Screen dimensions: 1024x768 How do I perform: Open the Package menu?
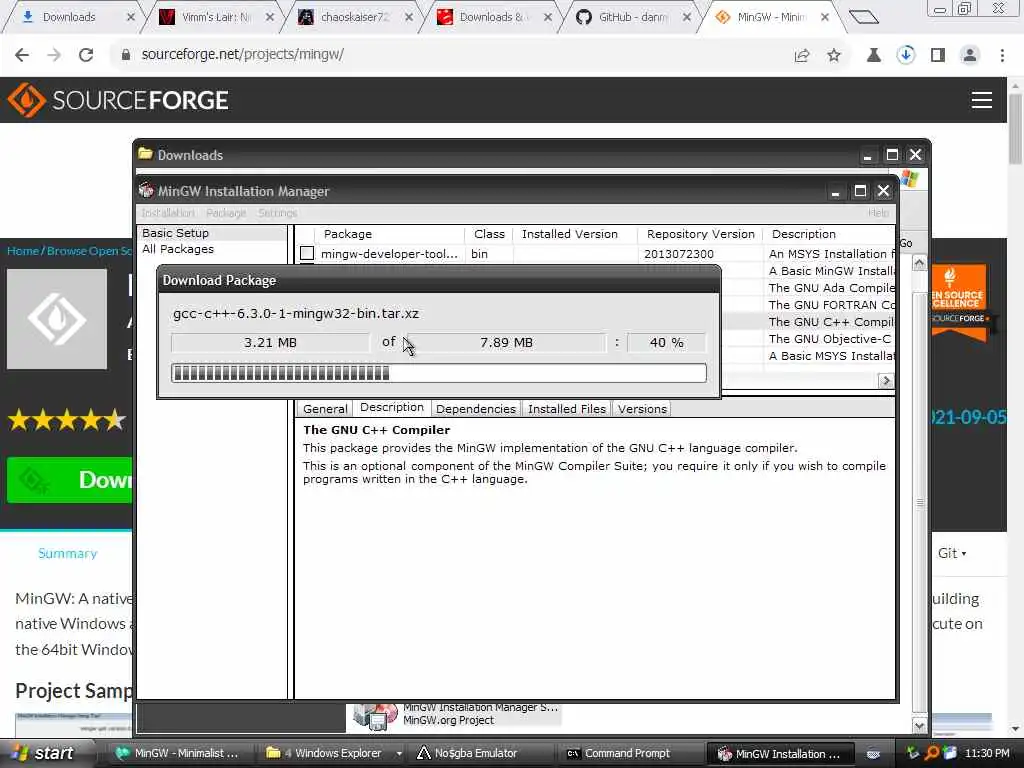click(x=226, y=213)
